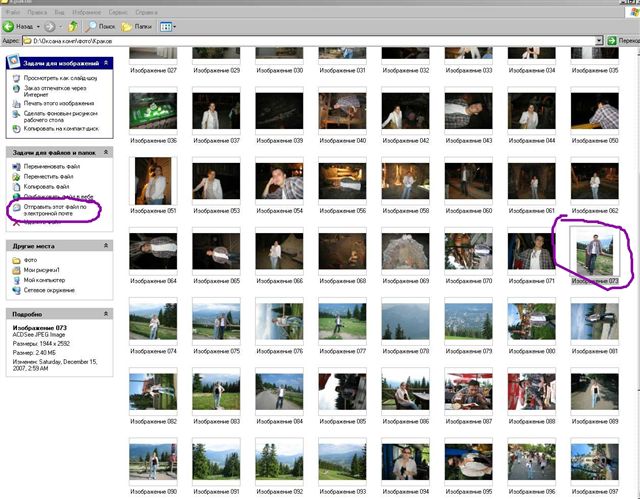640x499 pixels.
Task: Click file name label Изображение 085
Action: coord(342,421)
